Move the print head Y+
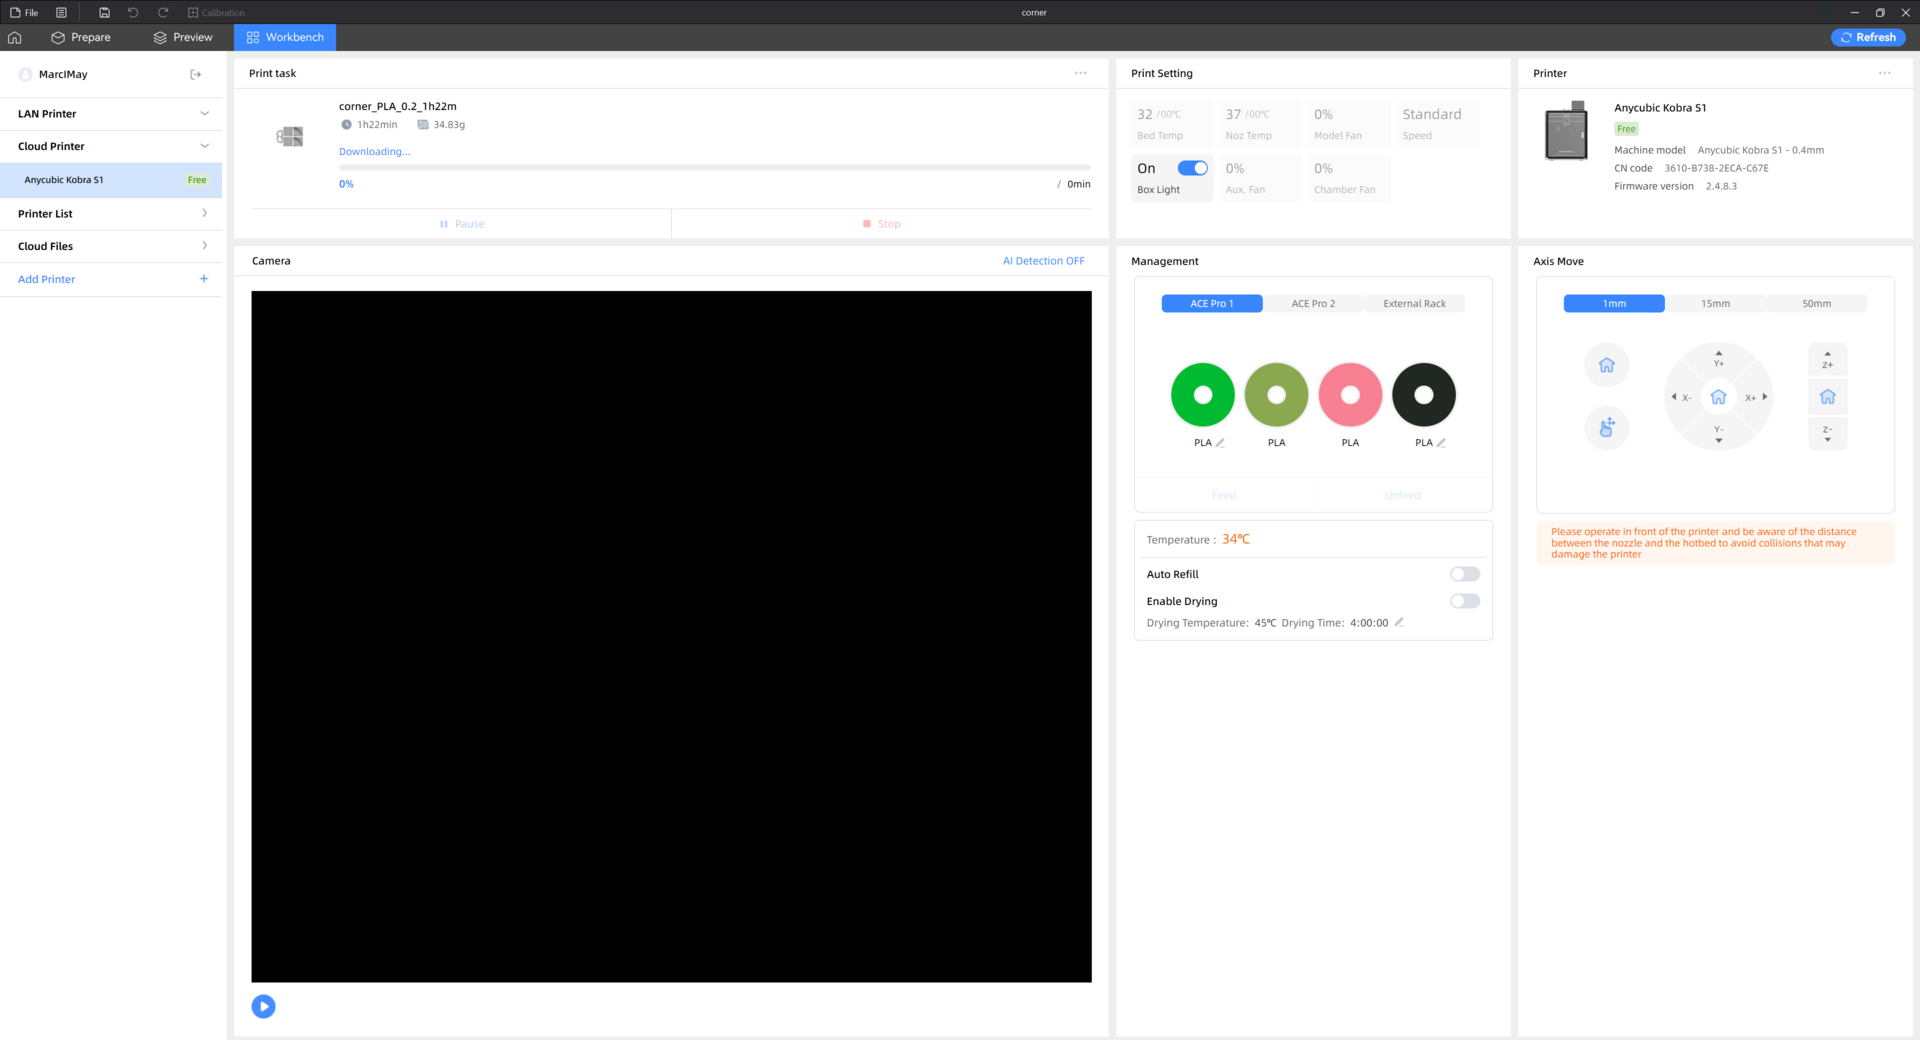1920x1040 pixels. [1719, 358]
